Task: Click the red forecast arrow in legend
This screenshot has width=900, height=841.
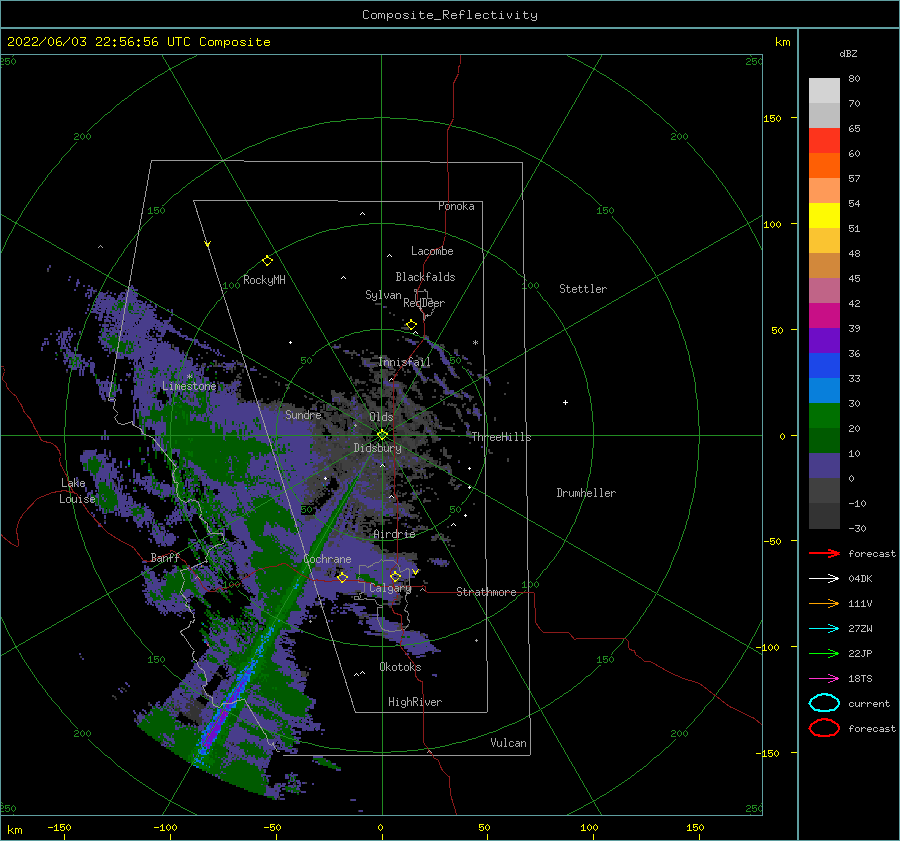Action: click(x=824, y=553)
